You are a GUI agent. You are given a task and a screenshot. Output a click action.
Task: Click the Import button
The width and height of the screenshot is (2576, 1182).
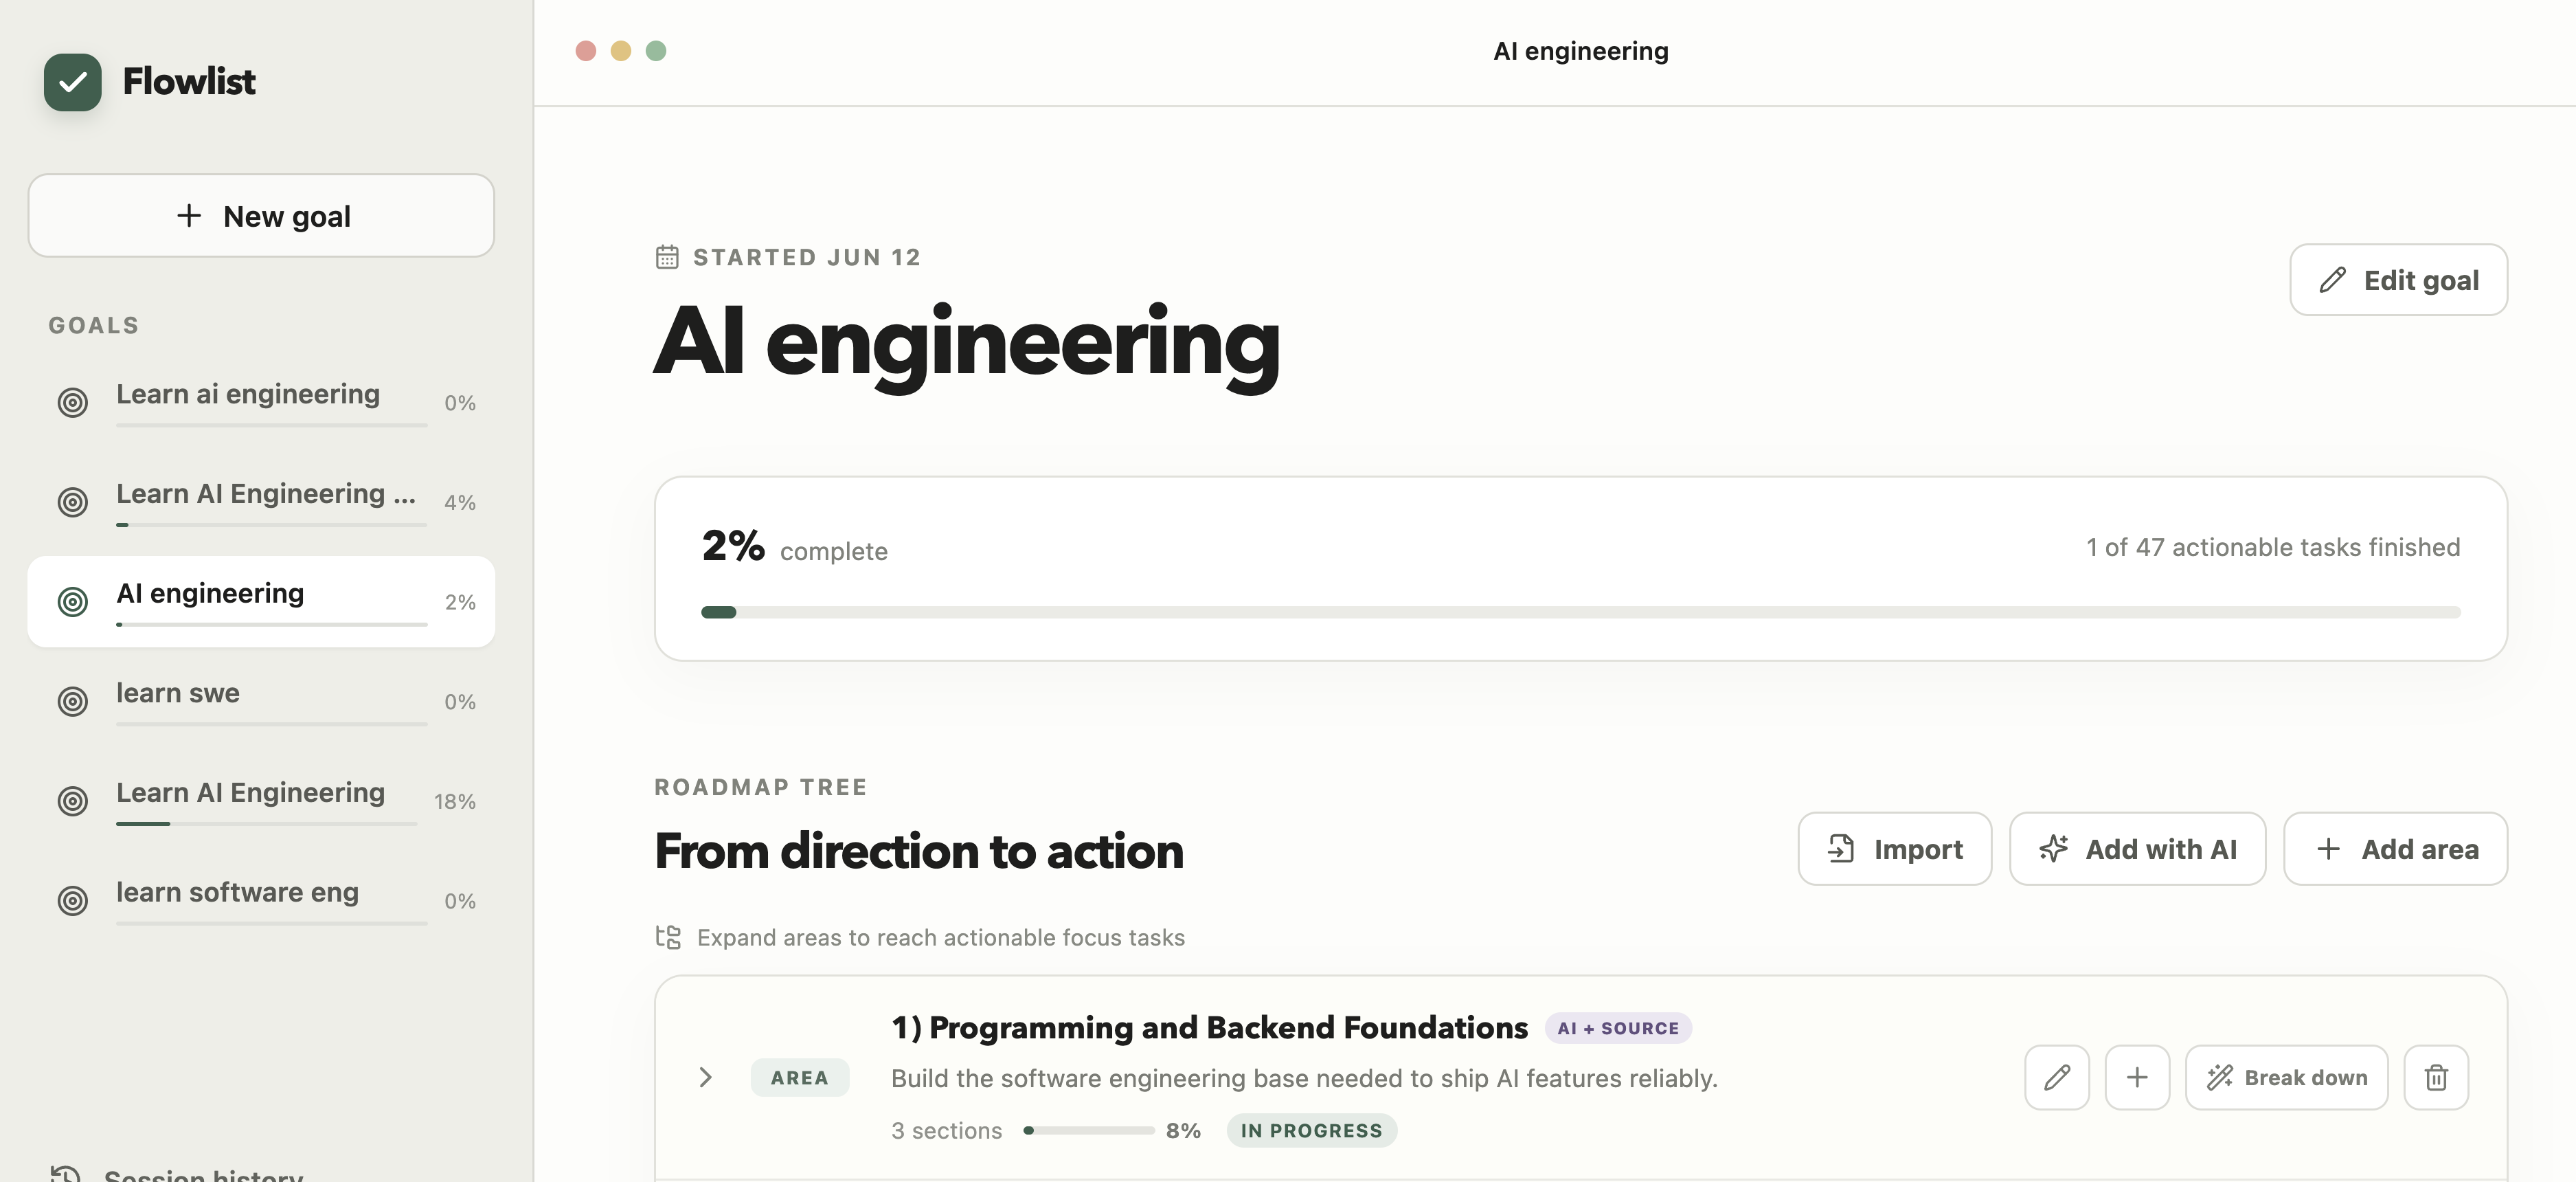(1894, 848)
